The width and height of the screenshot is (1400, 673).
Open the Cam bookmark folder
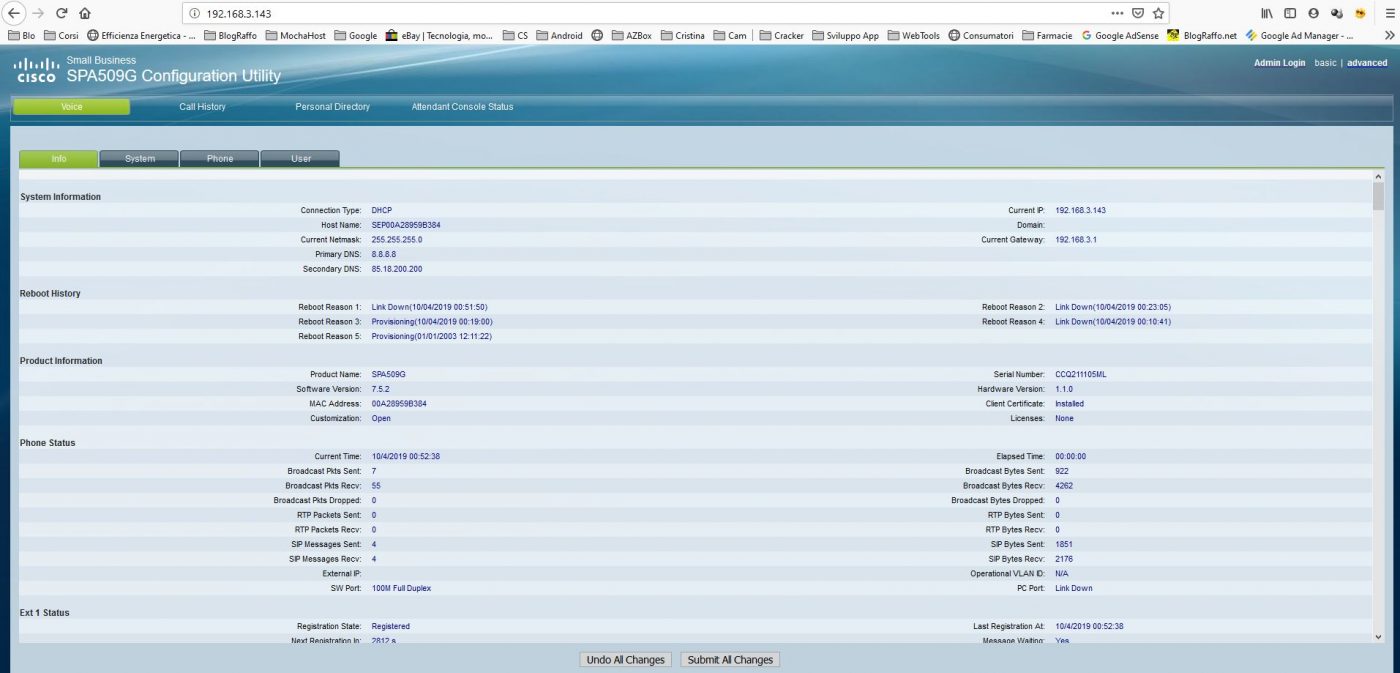tap(729, 36)
